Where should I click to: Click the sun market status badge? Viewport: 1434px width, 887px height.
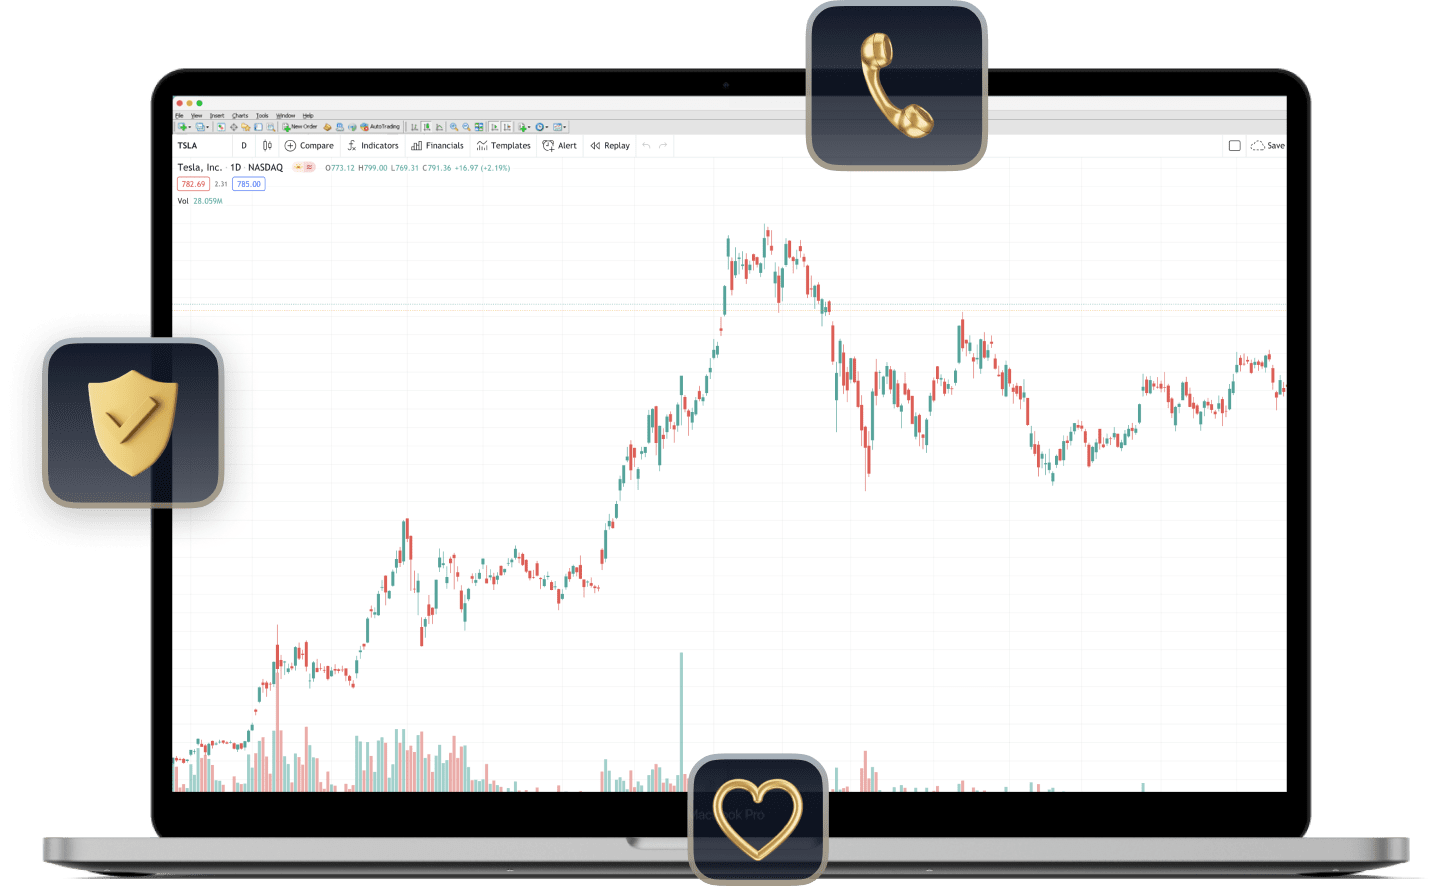coord(298,168)
